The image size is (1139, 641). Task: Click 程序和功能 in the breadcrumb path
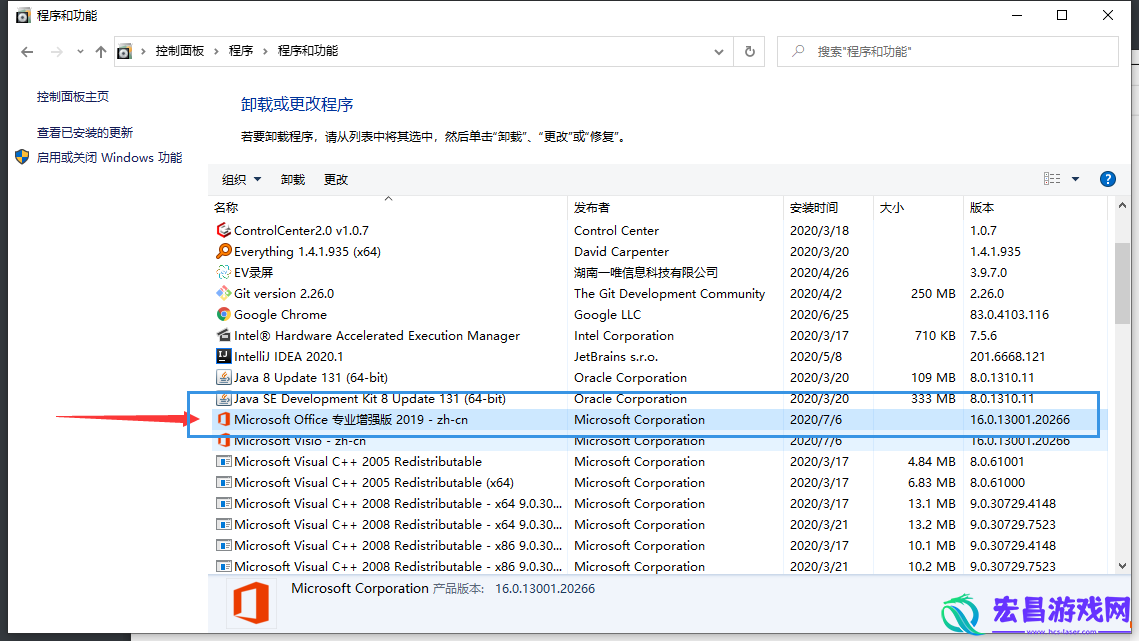click(308, 51)
